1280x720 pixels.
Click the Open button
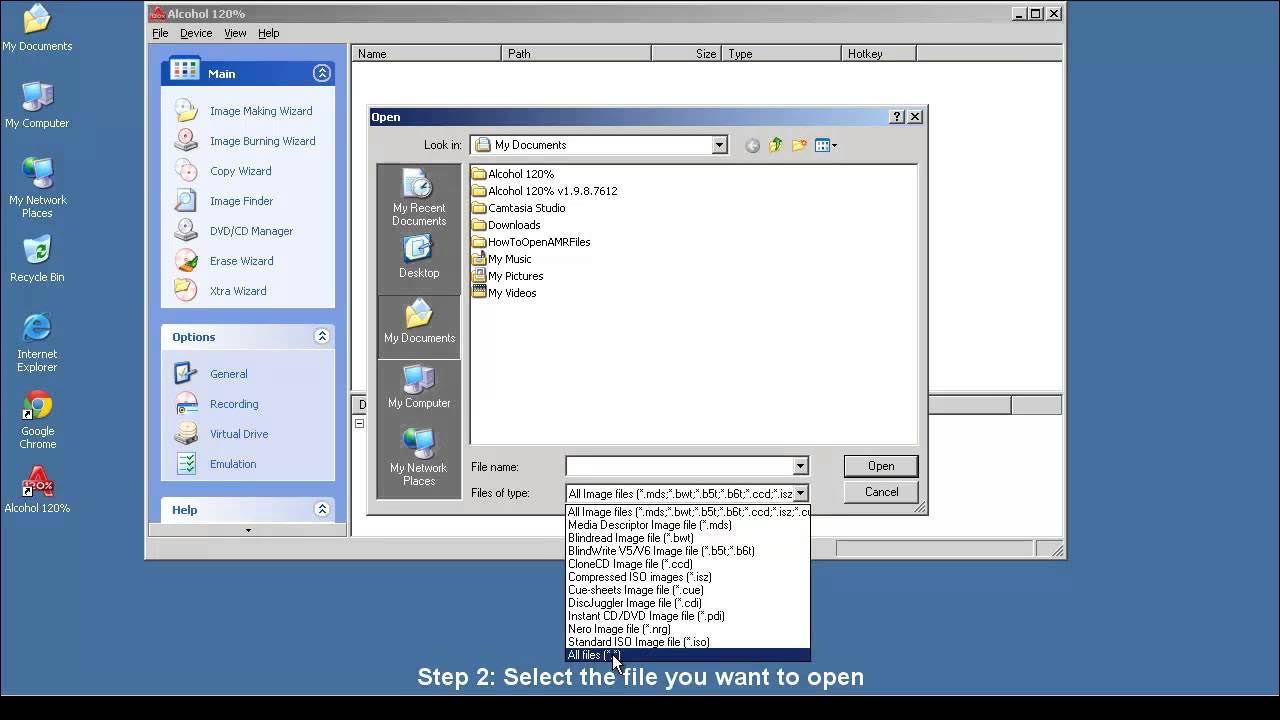click(x=881, y=466)
